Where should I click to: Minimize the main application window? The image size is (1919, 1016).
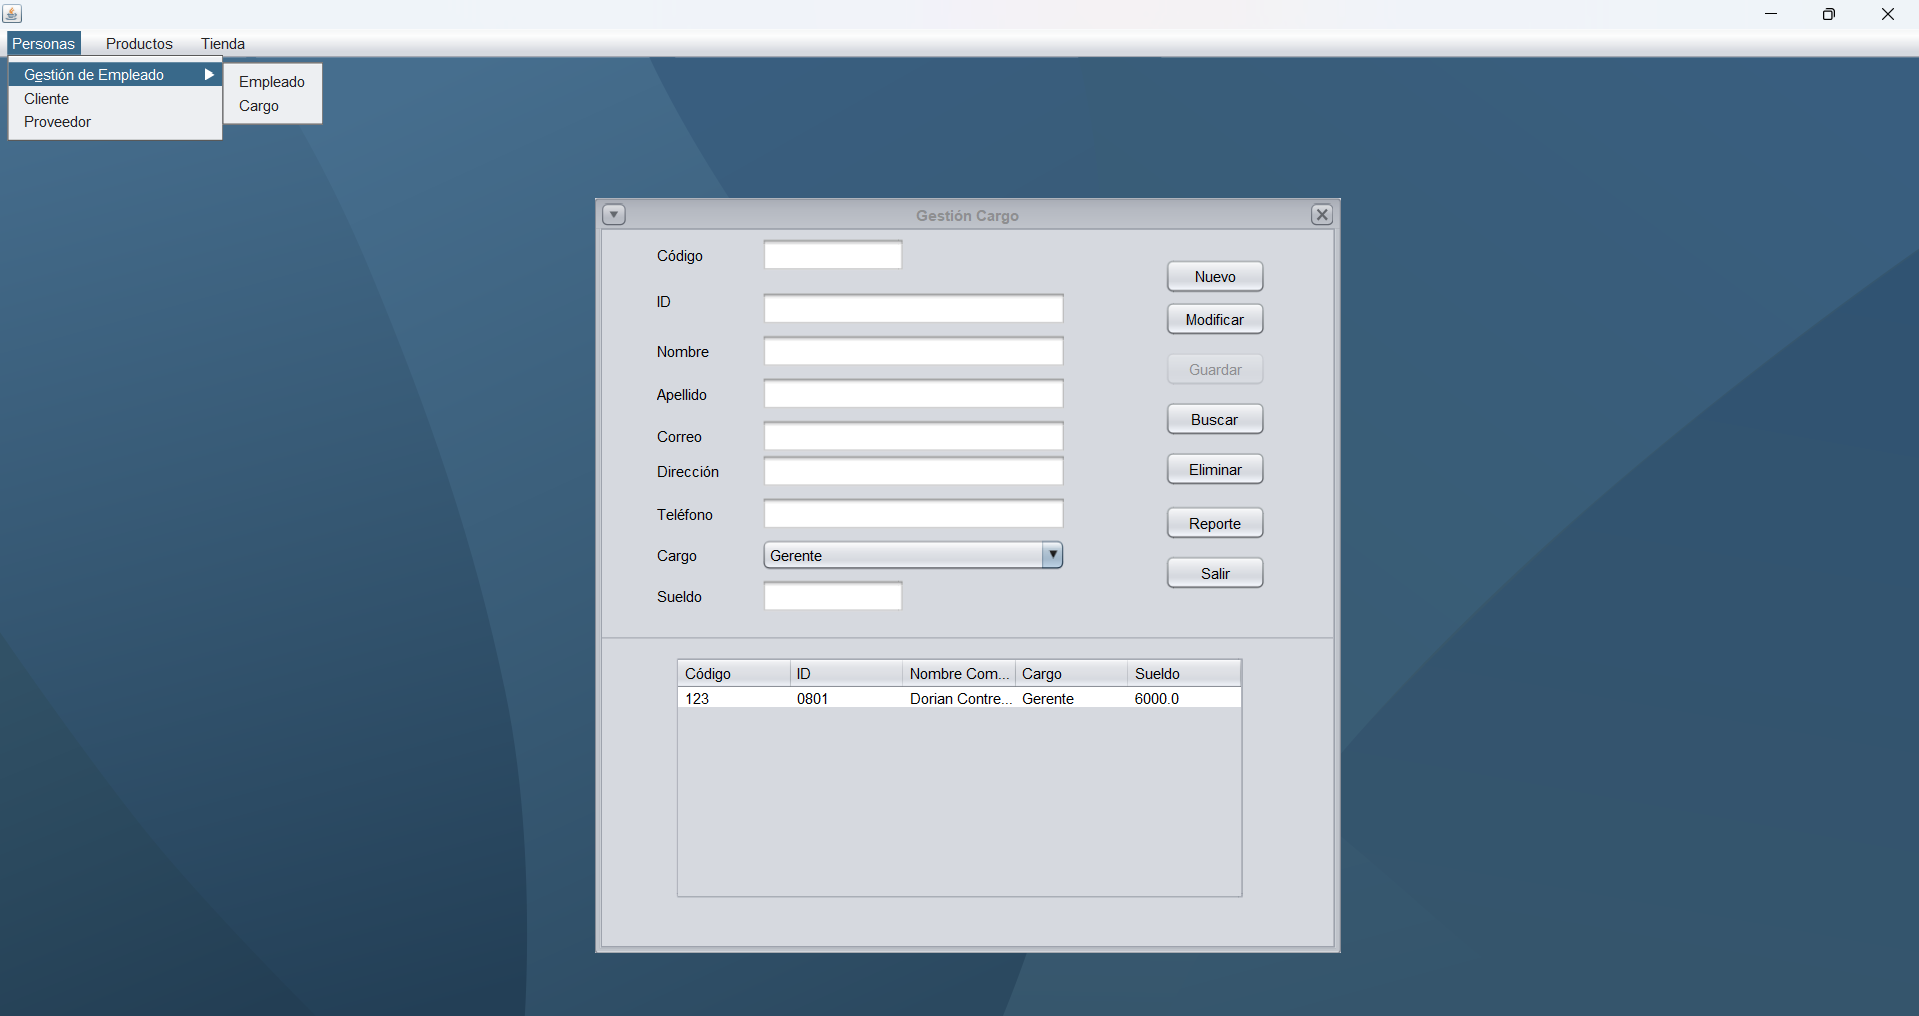(x=1771, y=14)
